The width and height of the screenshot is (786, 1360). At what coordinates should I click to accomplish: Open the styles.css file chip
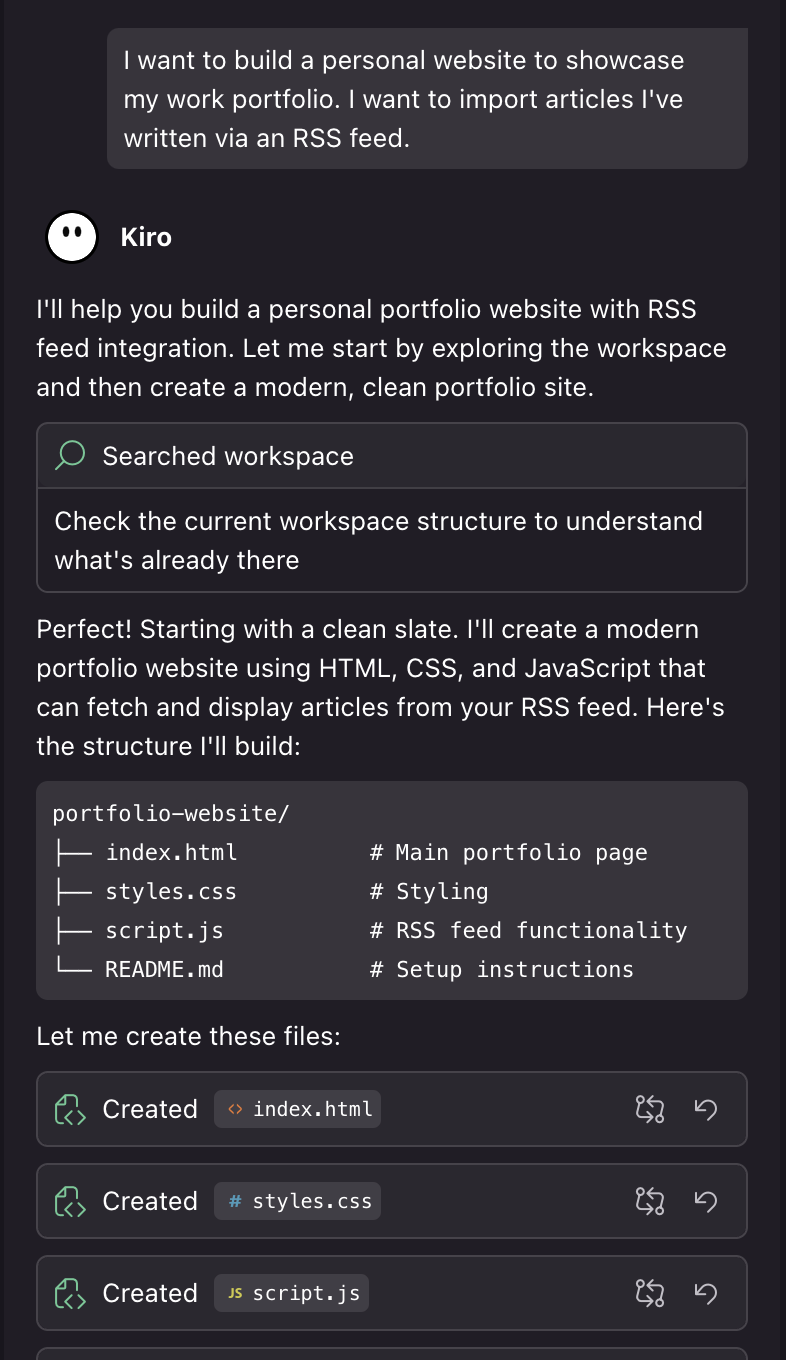tap(298, 1201)
